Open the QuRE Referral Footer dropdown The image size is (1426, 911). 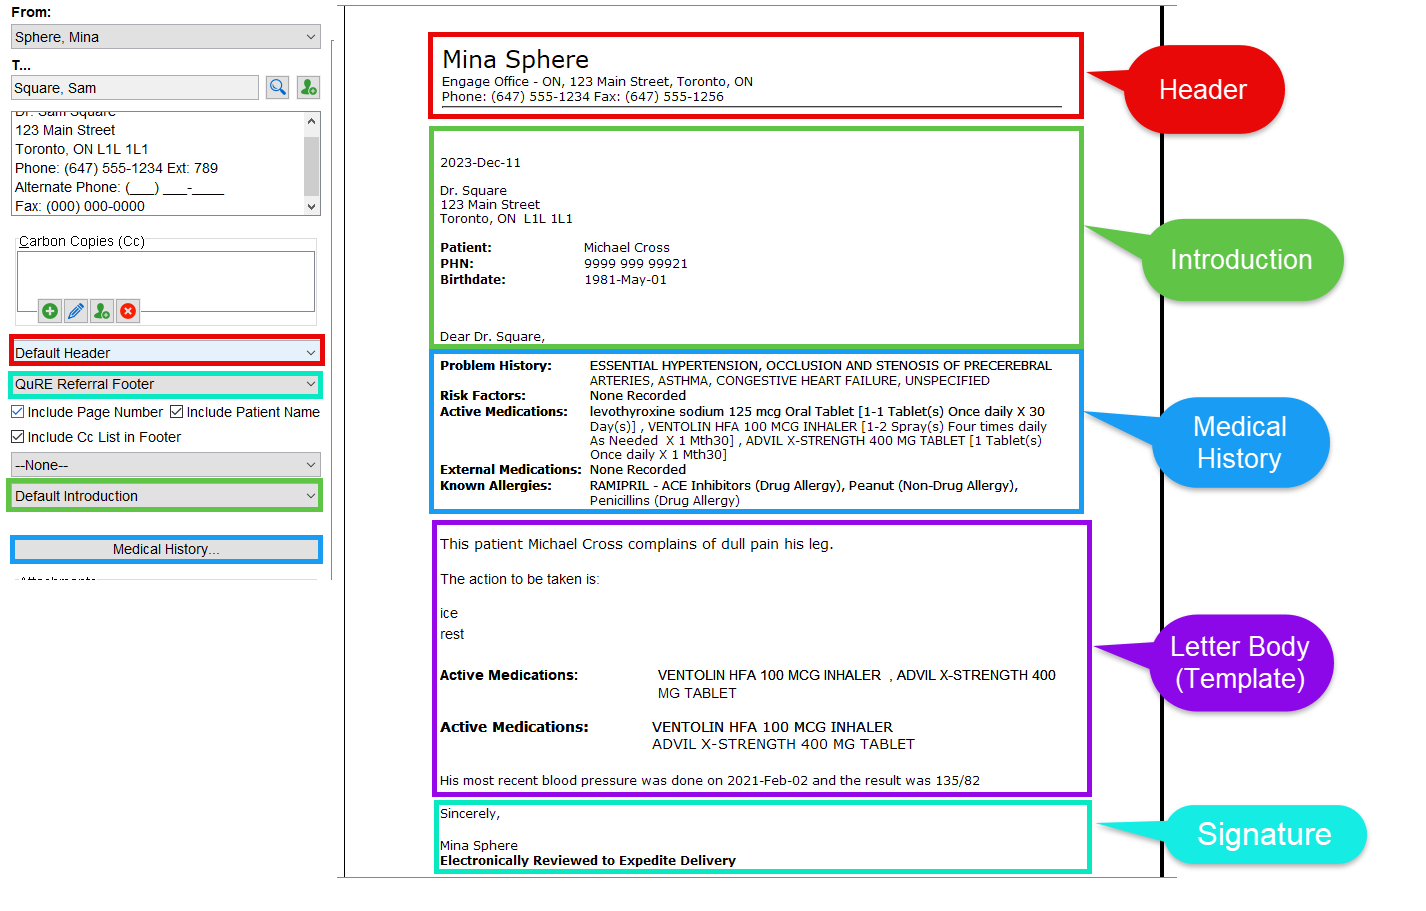pyautogui.click(x=166, y=384)
